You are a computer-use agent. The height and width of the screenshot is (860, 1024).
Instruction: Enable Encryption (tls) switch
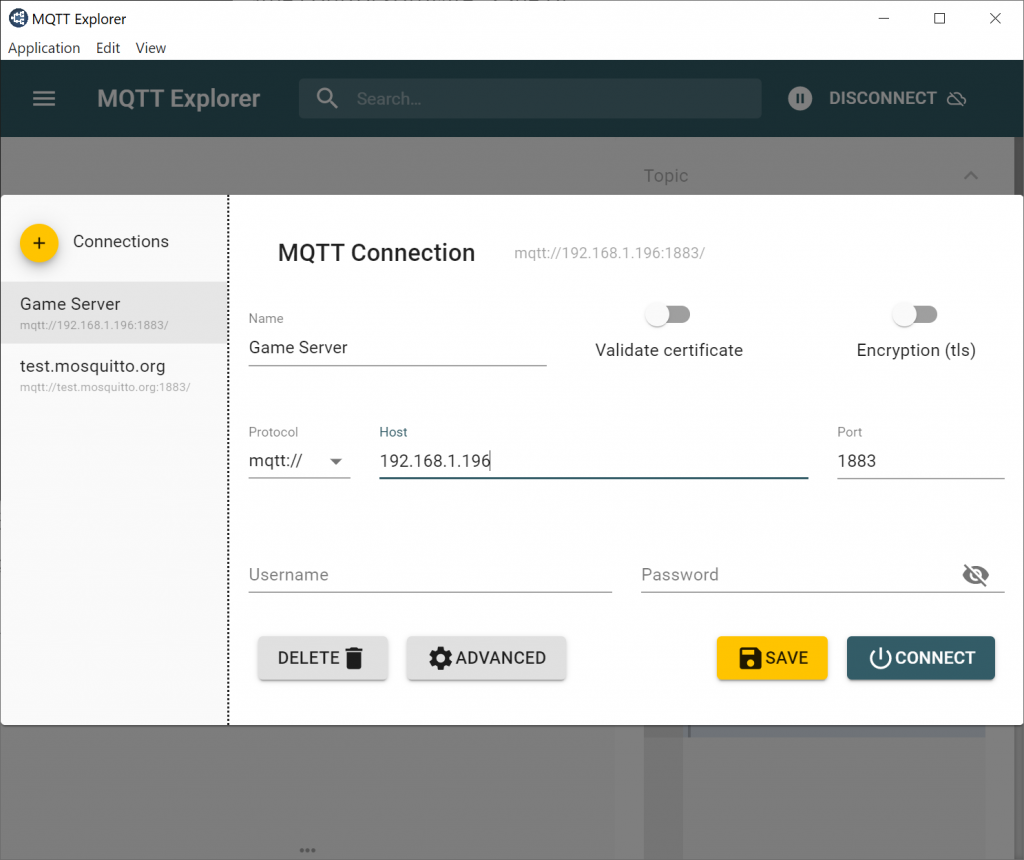(915, 315)
